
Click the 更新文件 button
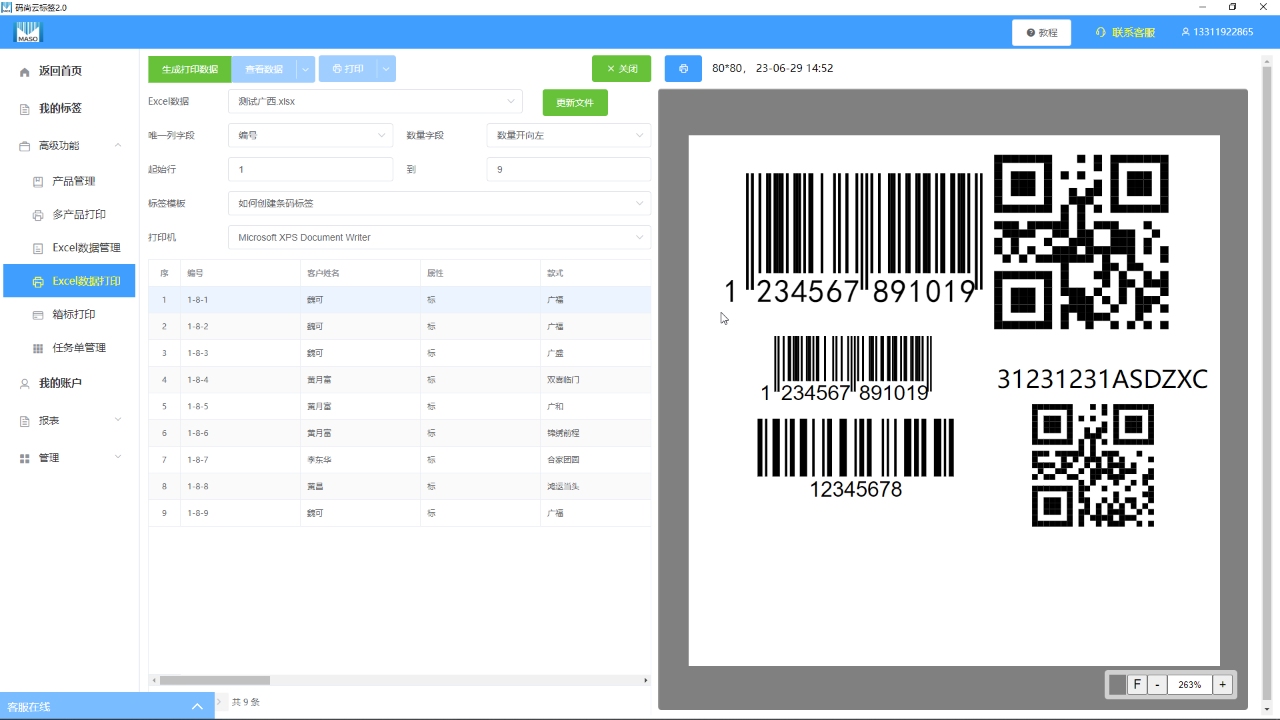(x=575, y=103)
